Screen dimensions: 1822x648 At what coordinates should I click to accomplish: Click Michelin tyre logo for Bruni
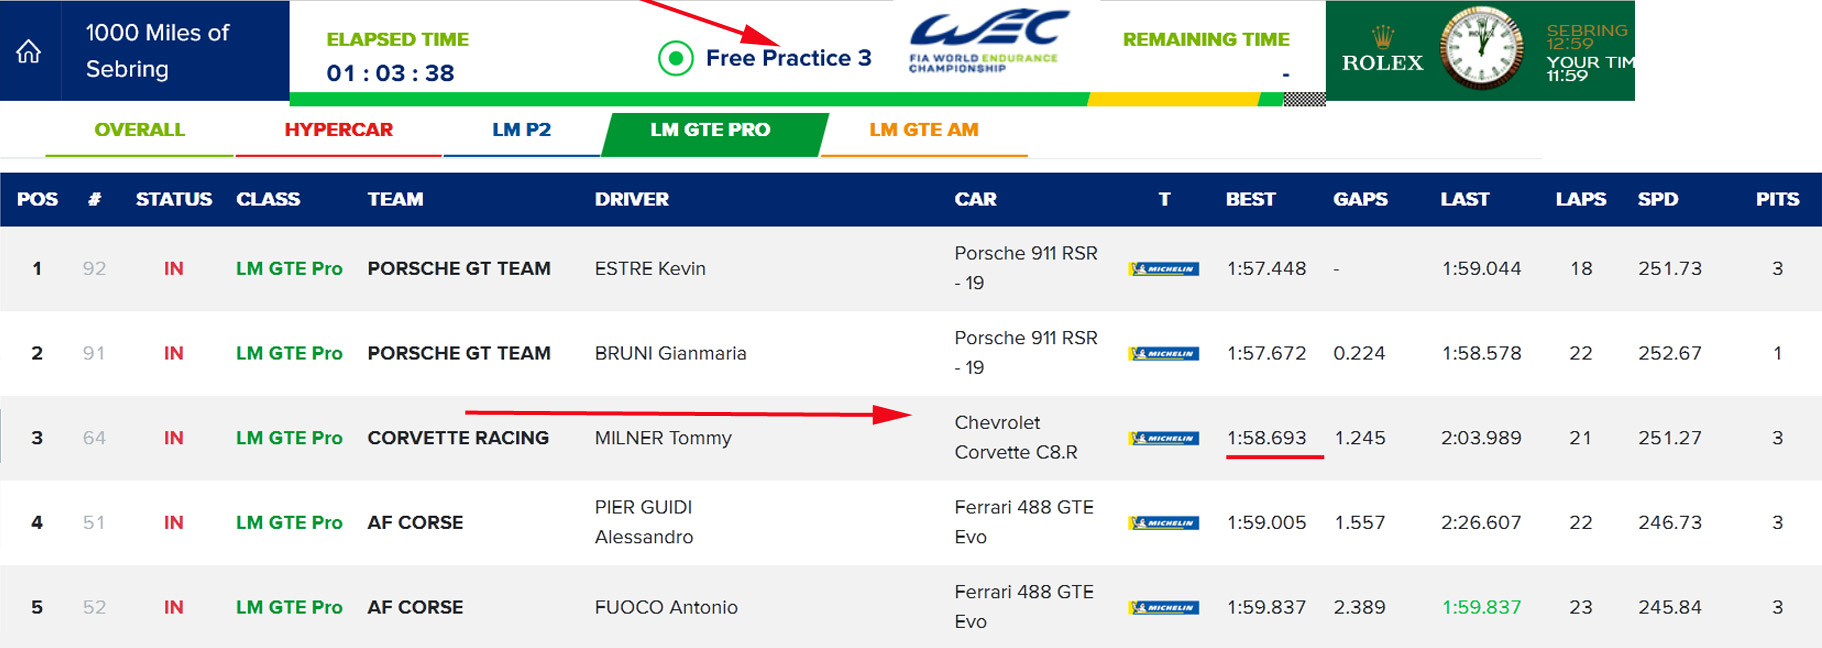[1164, 354]
